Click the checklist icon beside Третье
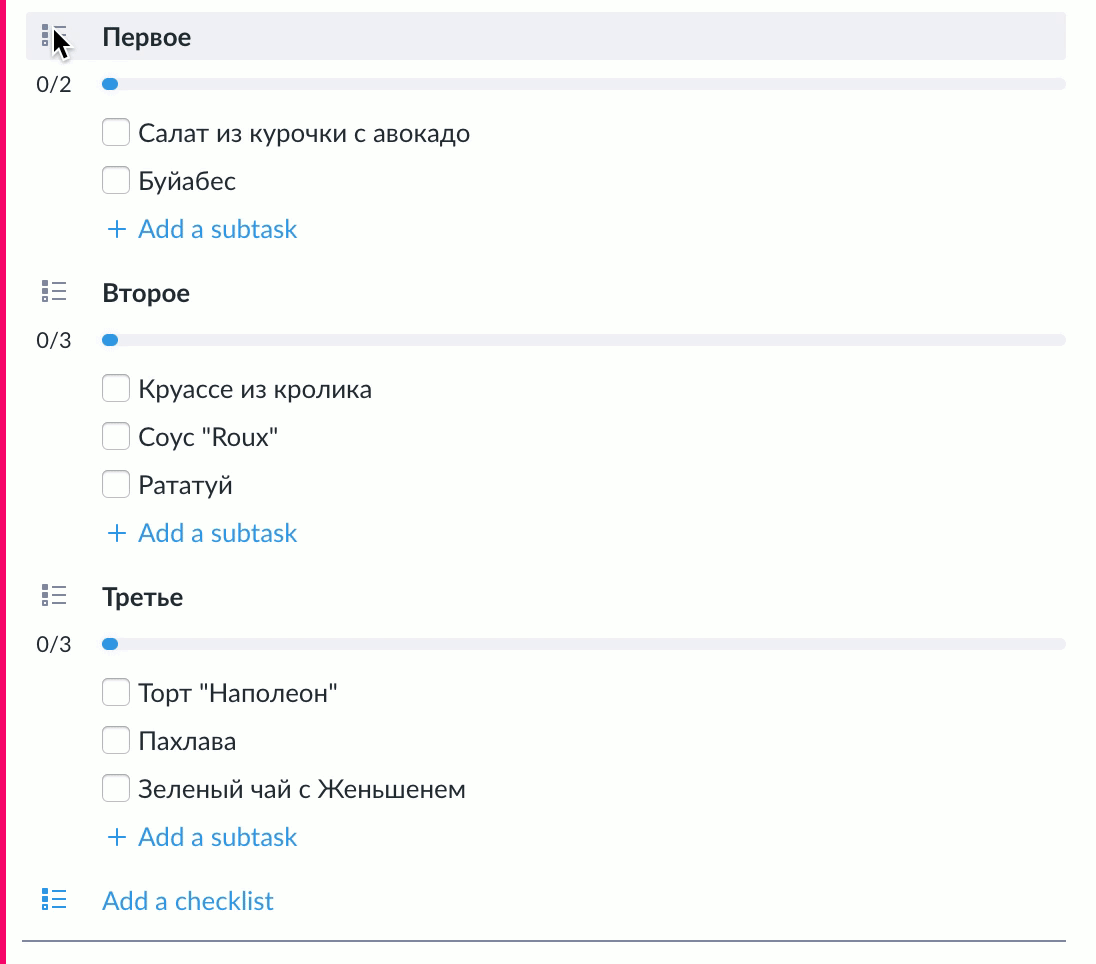 point(54,596)
